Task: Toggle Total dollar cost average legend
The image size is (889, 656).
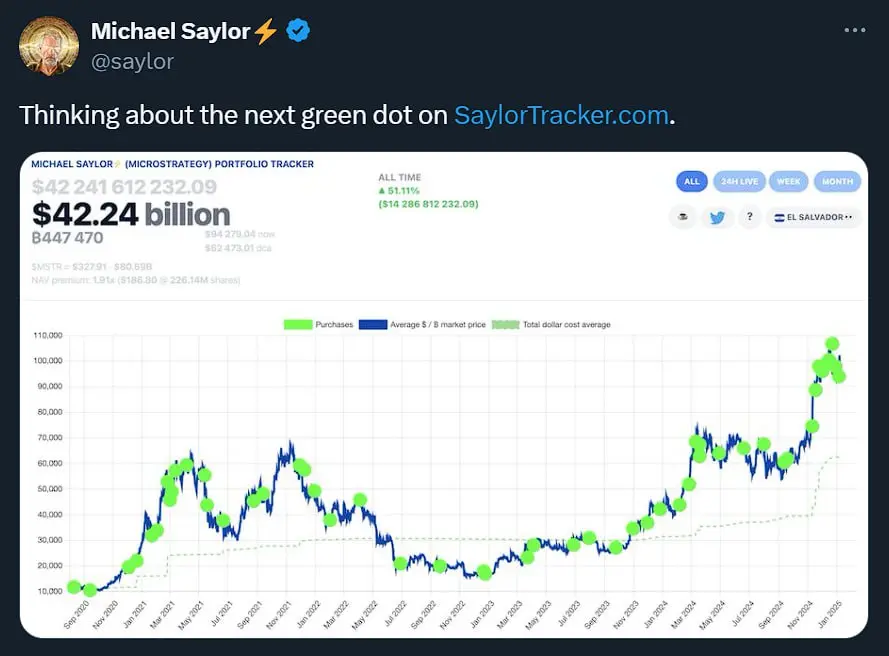Action: (x=552, y=324)
